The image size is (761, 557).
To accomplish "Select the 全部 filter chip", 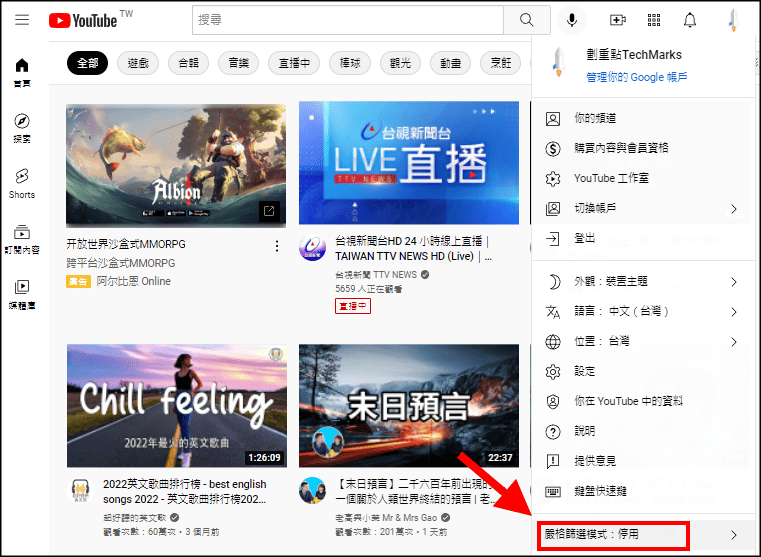I will pos(87,63).
